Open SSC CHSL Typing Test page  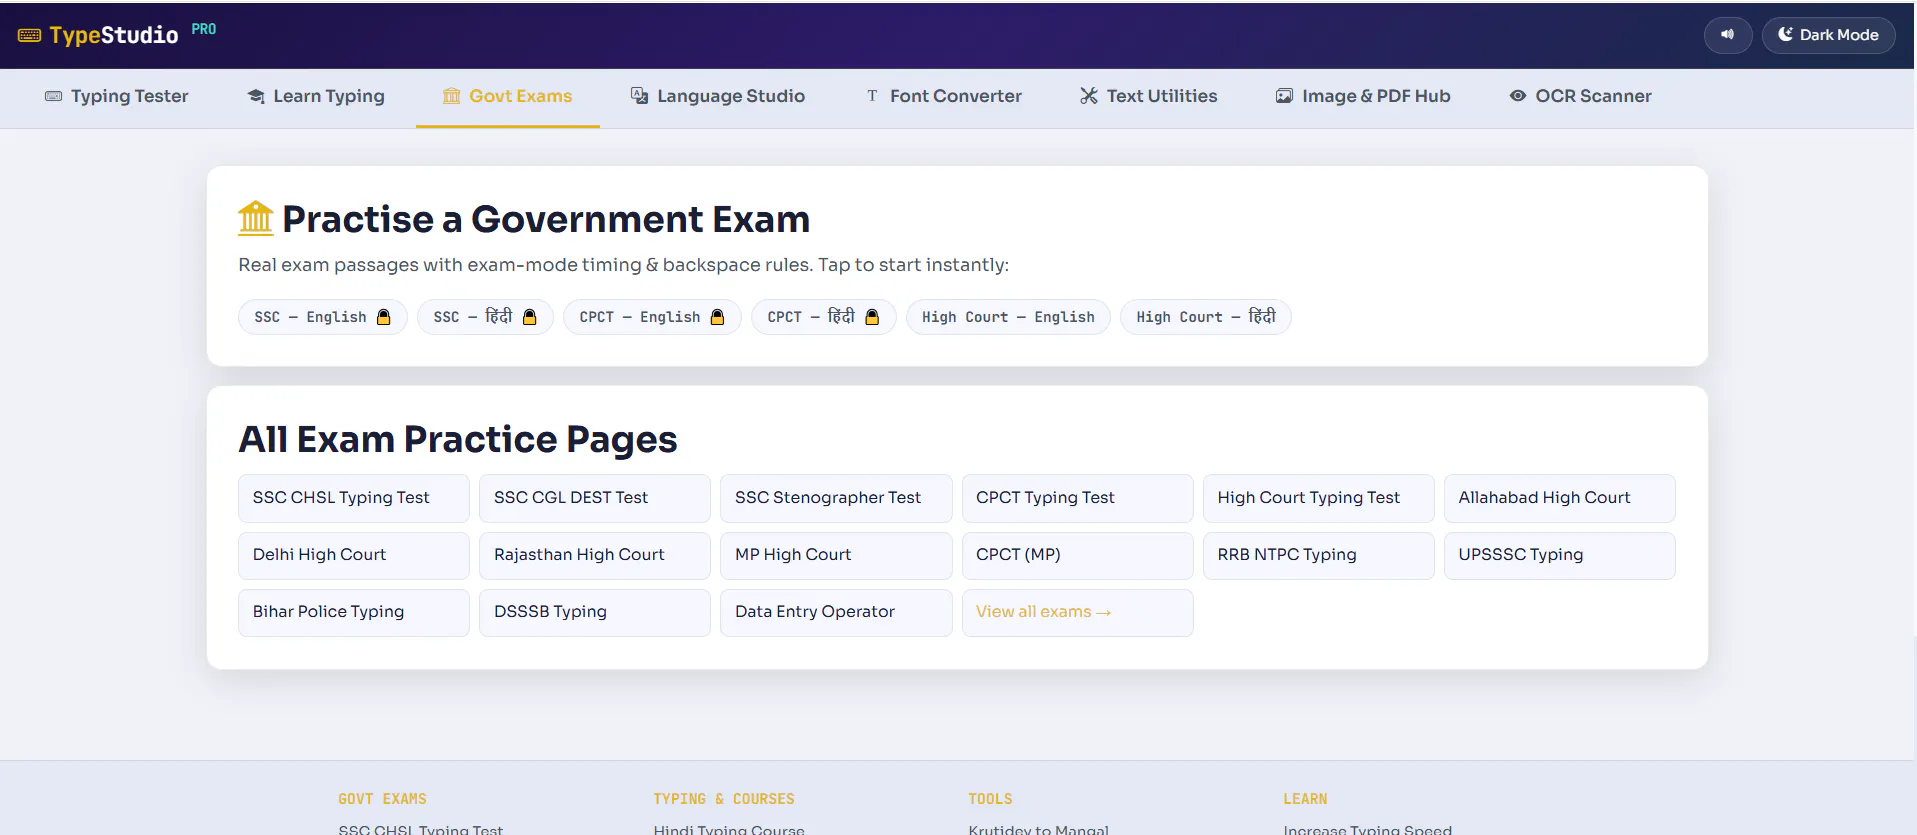tap(354, 498)
